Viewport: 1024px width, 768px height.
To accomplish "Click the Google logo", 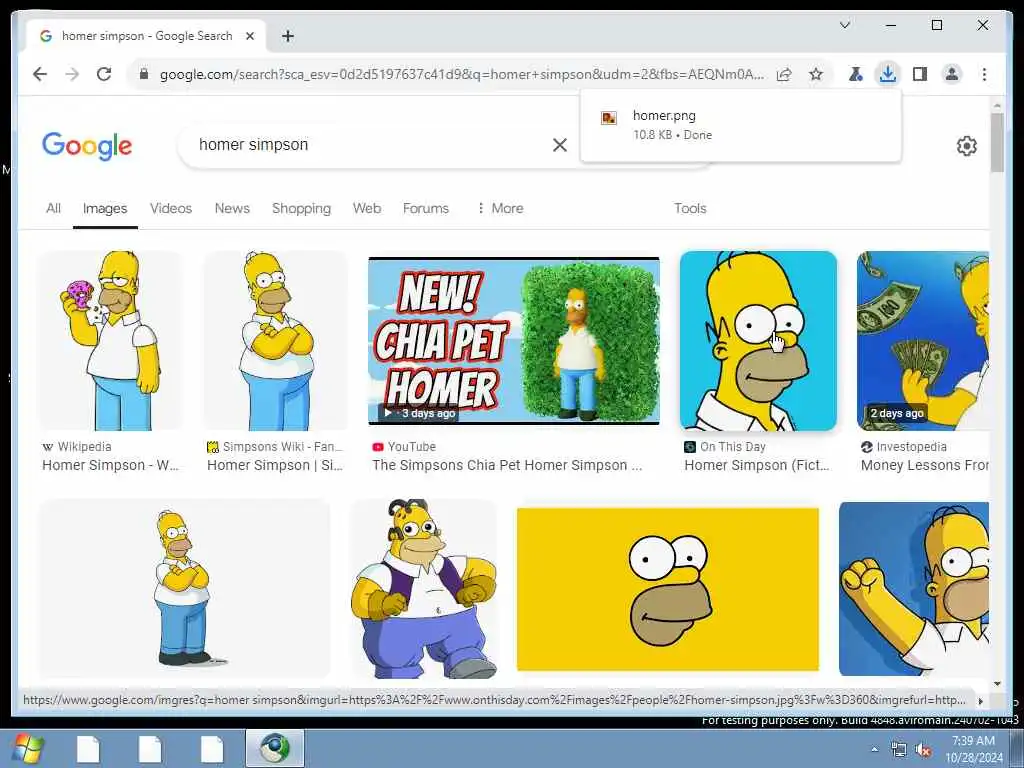I will [87, 146].
